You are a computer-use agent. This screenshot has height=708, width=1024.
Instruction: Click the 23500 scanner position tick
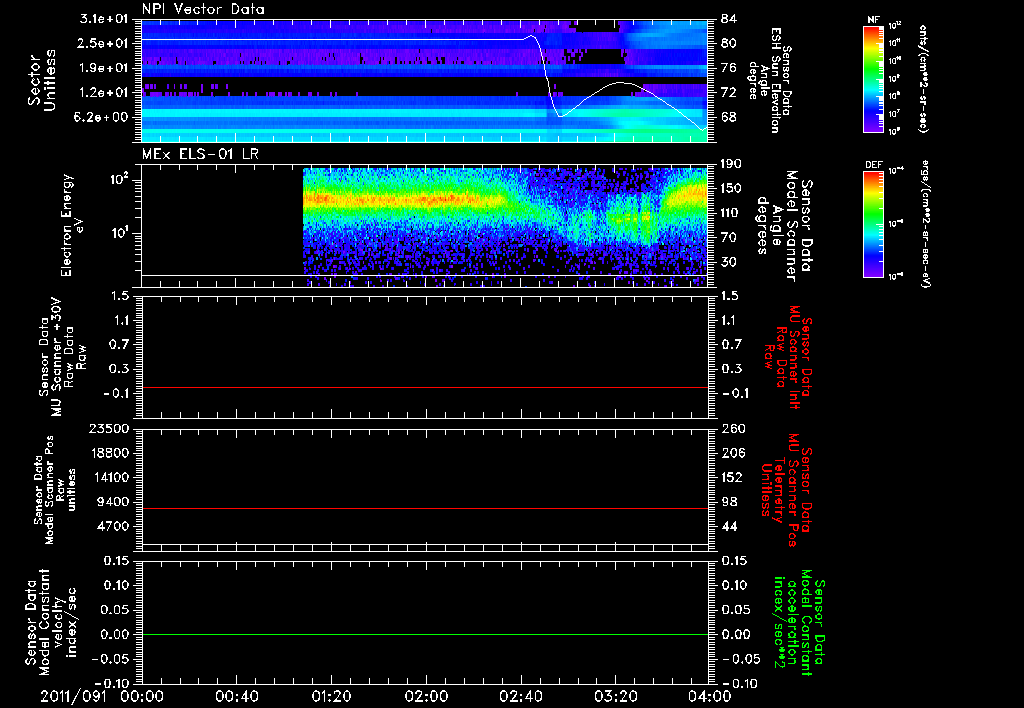click(109, 428)
